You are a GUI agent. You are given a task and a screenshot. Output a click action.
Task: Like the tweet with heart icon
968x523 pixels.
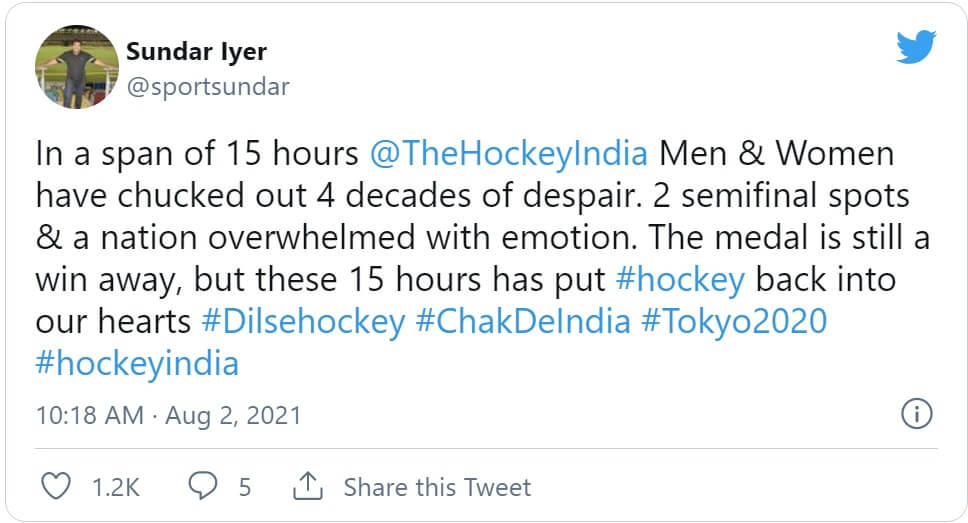(57, 487)
